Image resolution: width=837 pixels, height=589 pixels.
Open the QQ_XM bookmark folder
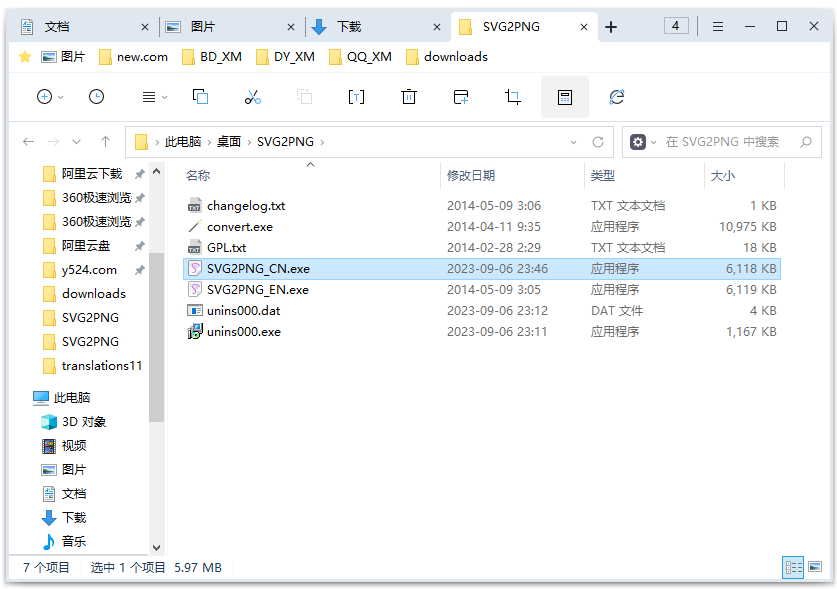pyautogui.click(x=360, y=57)
